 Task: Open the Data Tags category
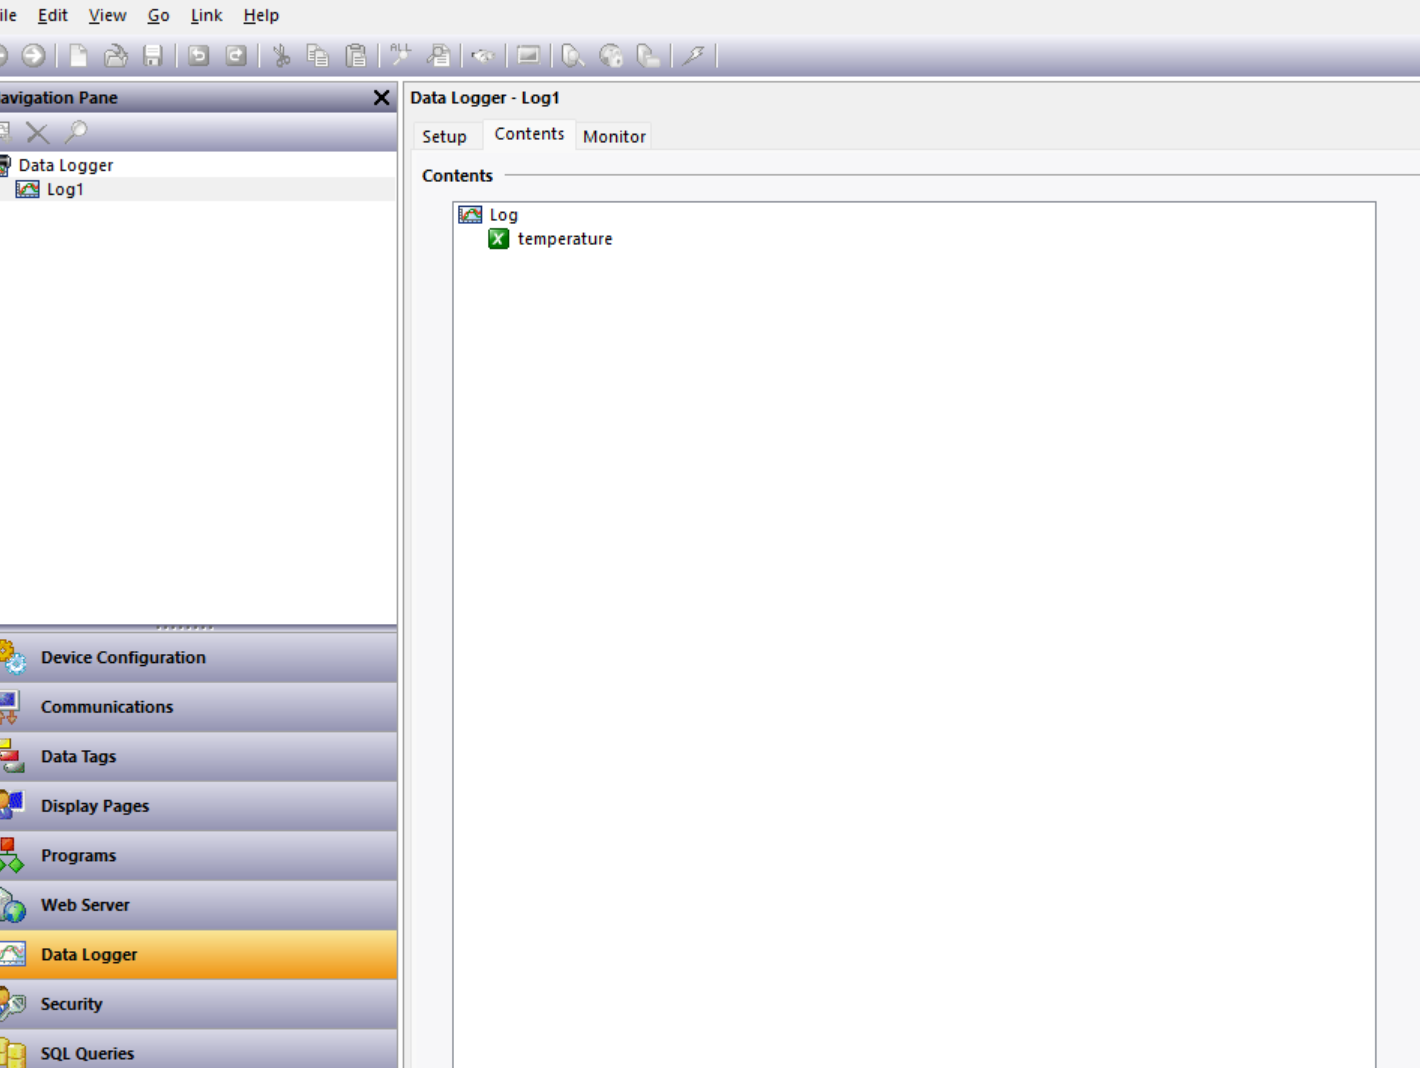click(78, 757)
